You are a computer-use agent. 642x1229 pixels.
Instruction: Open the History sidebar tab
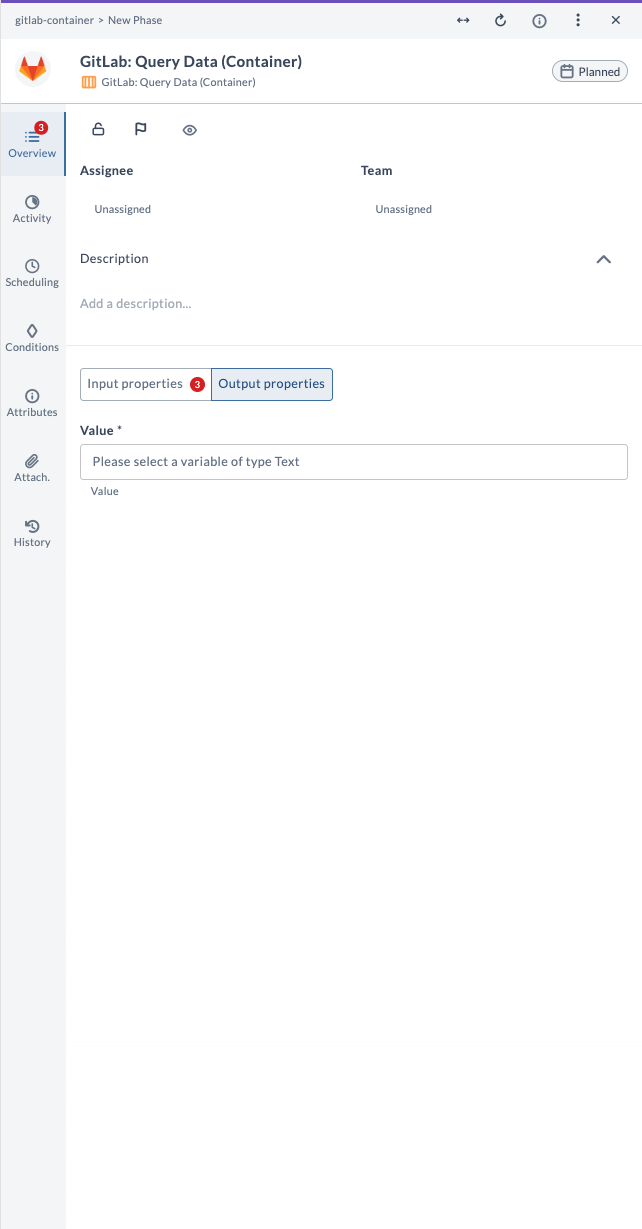[32, 533]
